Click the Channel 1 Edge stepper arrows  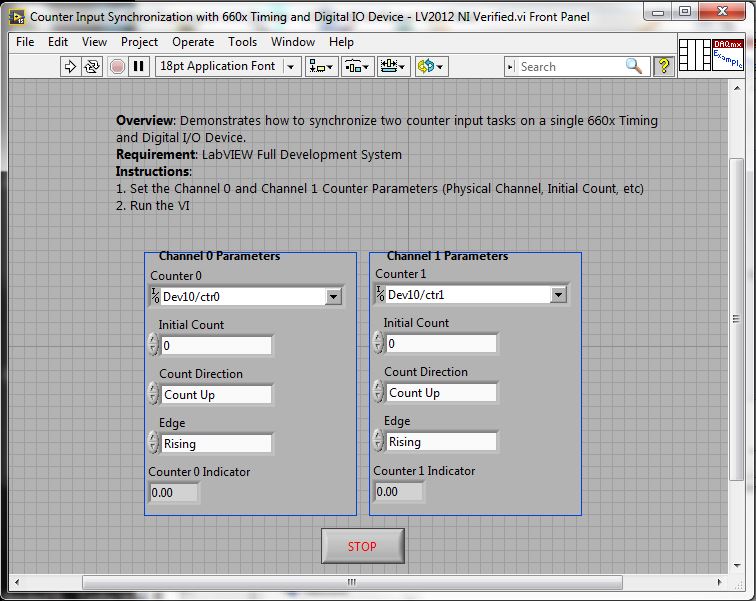coord(378,441)
